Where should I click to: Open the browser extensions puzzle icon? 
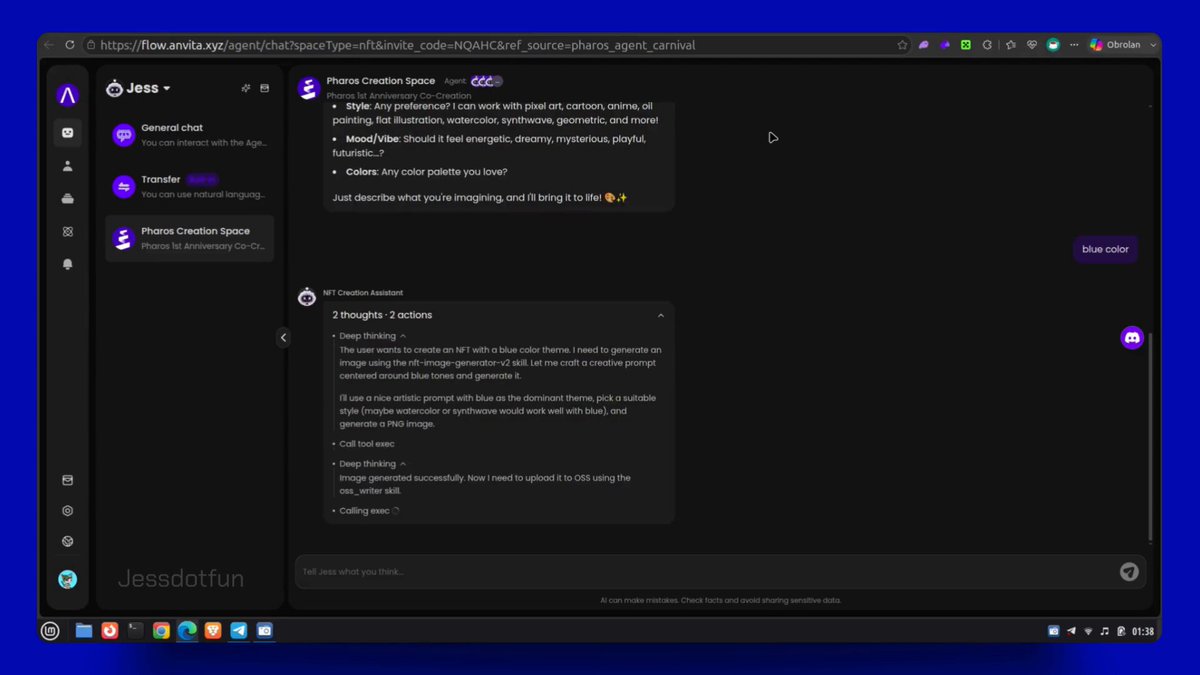pos(987,45)
